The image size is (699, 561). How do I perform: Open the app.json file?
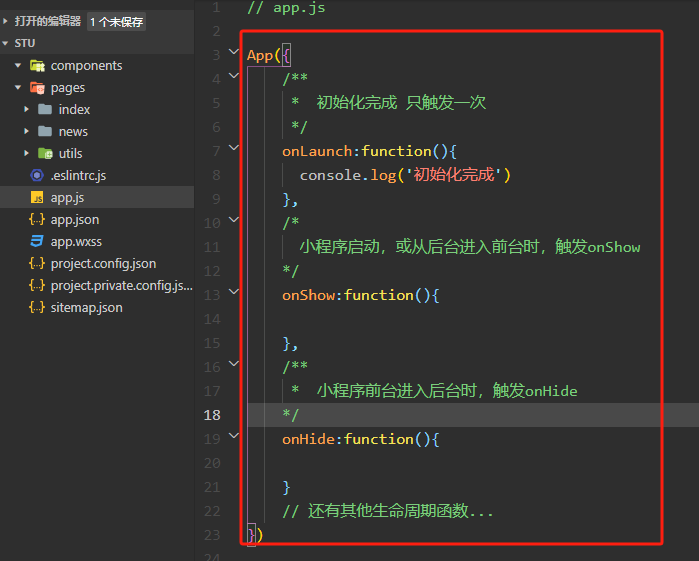tap(75, 219)
